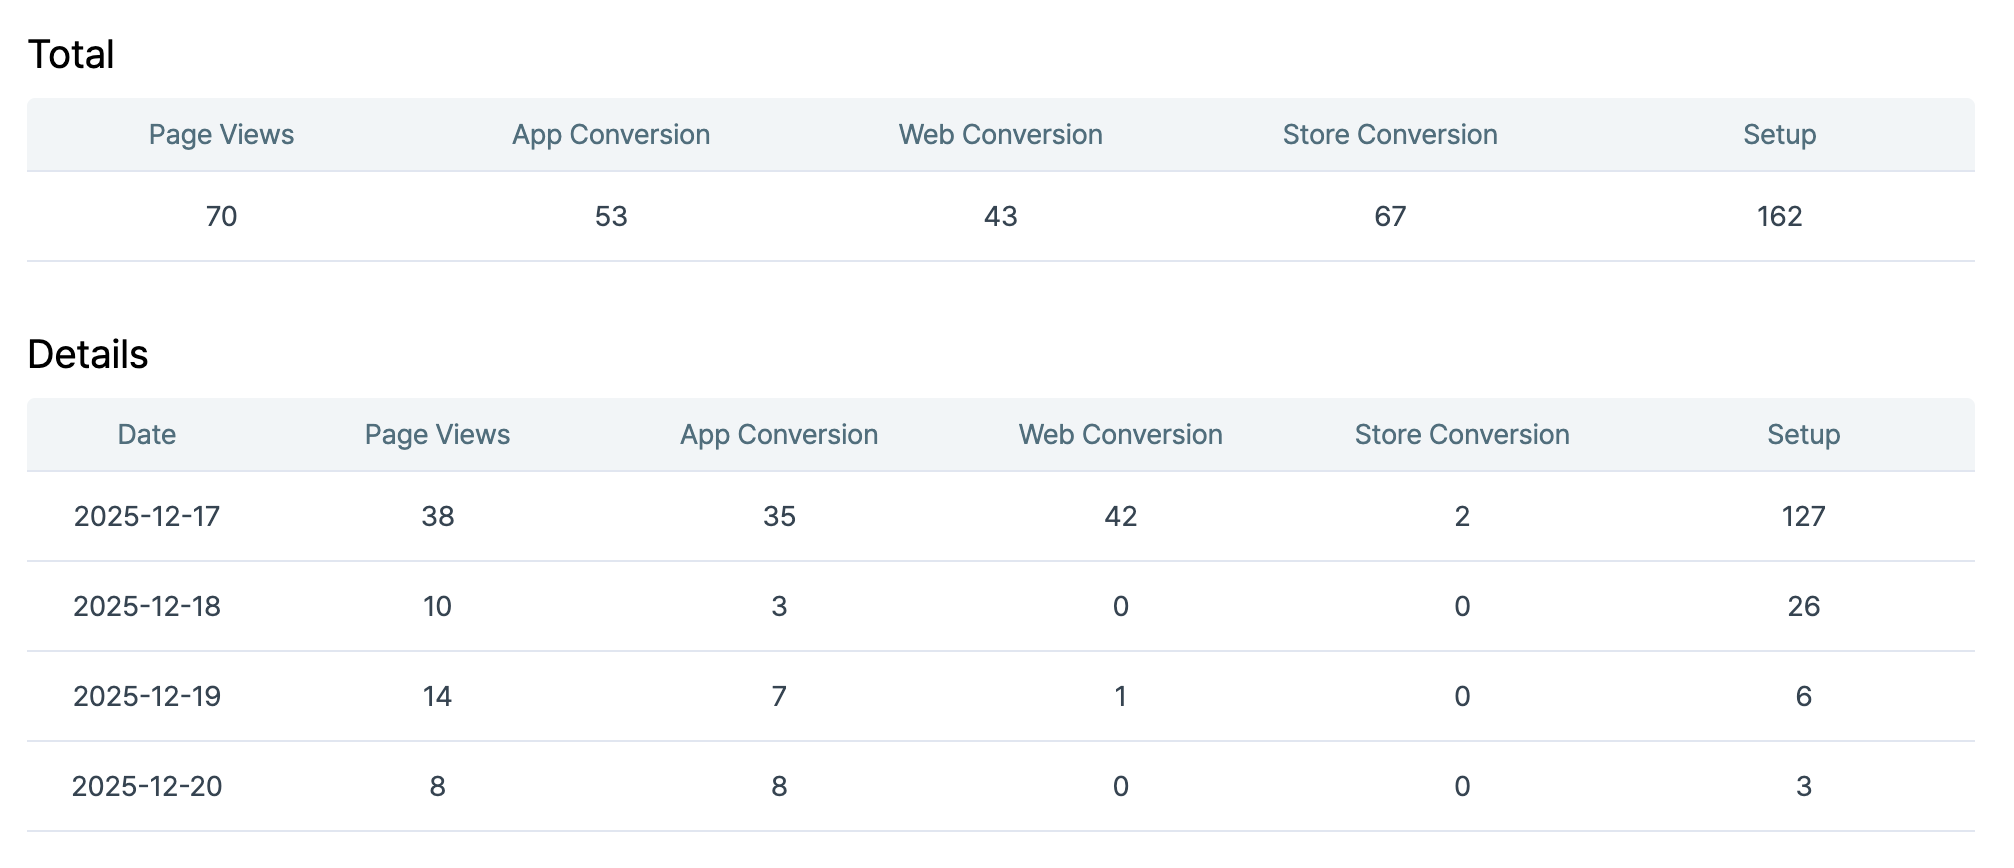The image size is (2014, 868).
Task: Select the total Setup value 162
Action: pos(1779,217)
